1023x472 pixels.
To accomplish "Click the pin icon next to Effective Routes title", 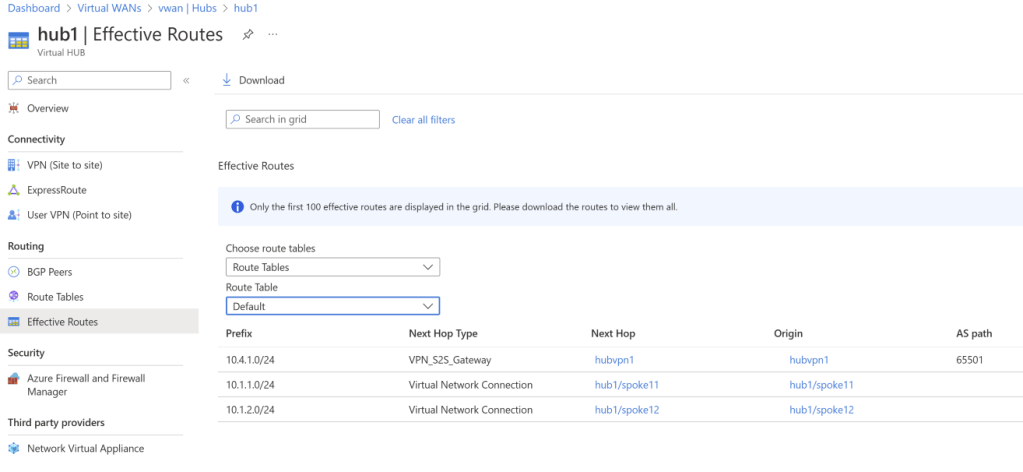I will pos(247,35).
